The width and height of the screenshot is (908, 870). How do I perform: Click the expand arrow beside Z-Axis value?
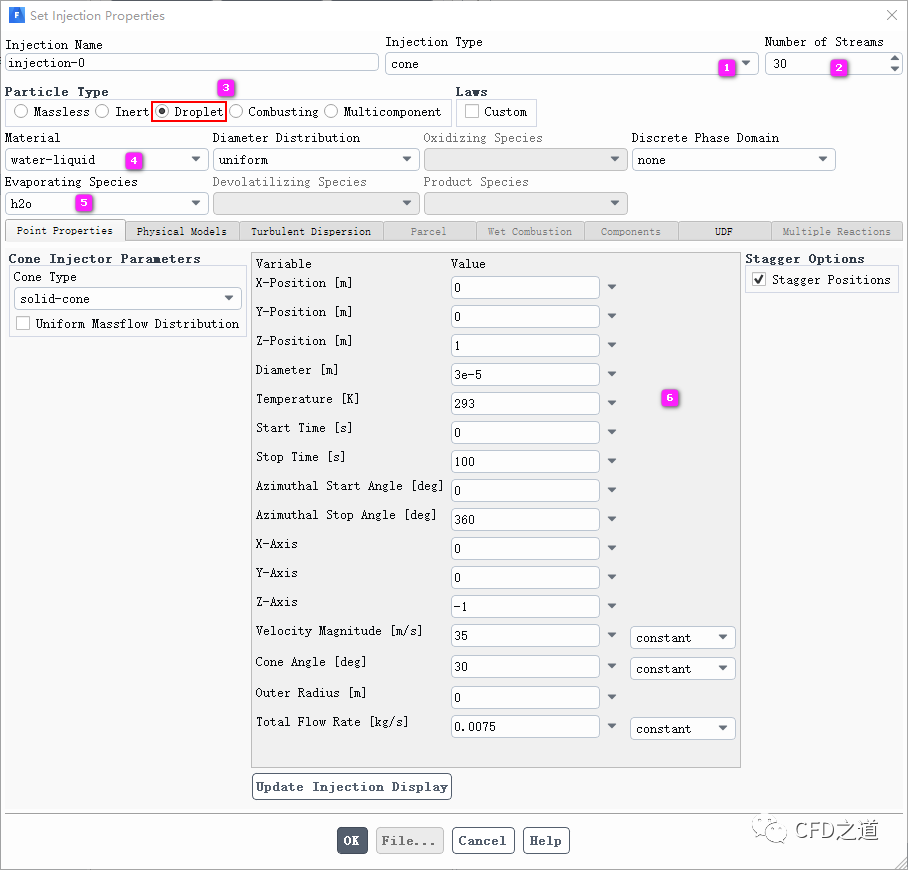[x=612, y=607]
